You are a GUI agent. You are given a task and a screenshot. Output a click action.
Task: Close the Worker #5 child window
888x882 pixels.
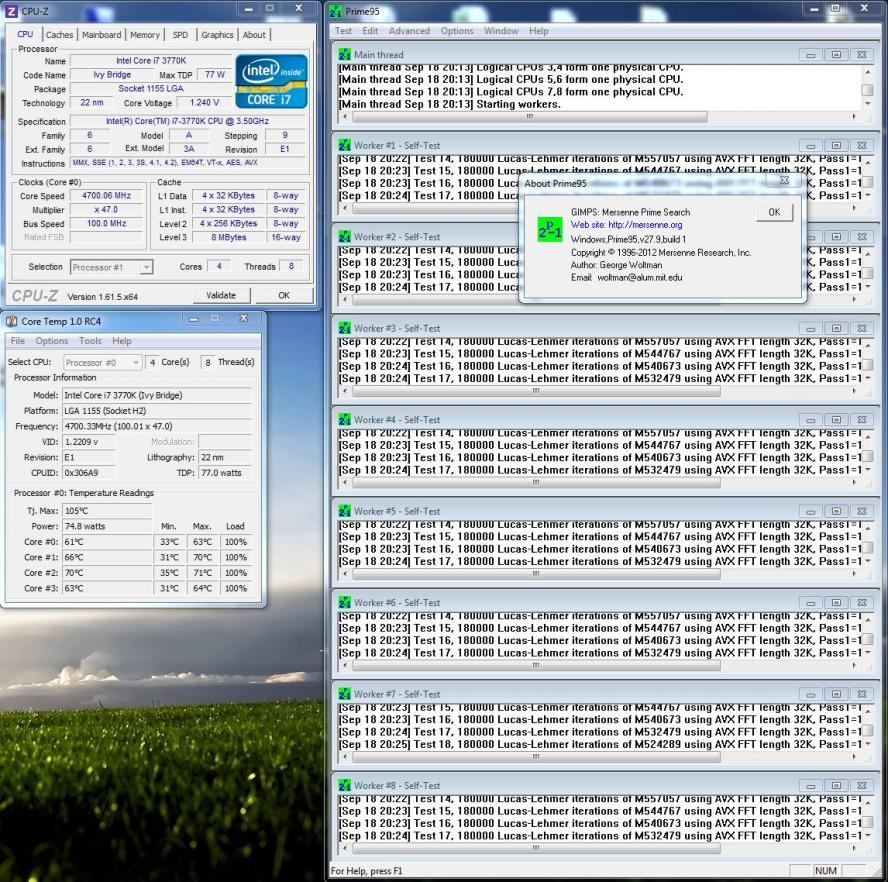pyautogui.click(x=861, y=512)
